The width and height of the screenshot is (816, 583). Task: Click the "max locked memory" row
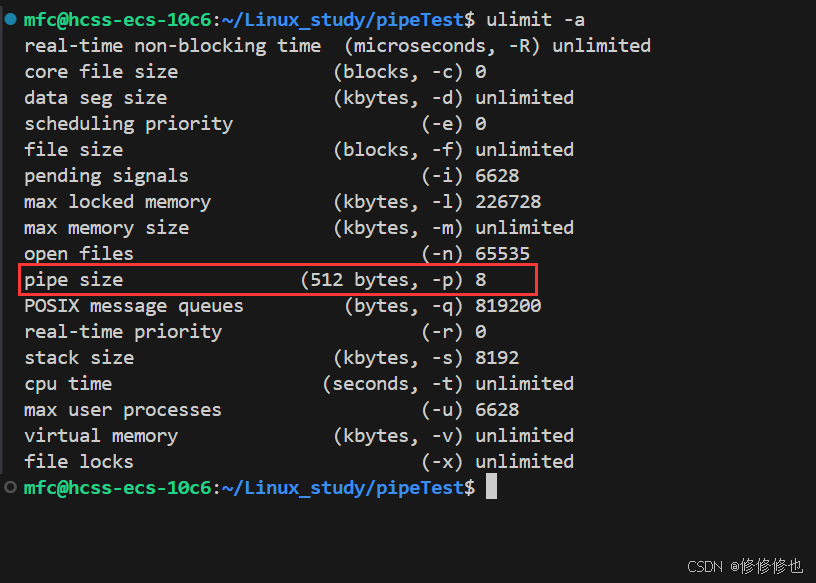283,202
